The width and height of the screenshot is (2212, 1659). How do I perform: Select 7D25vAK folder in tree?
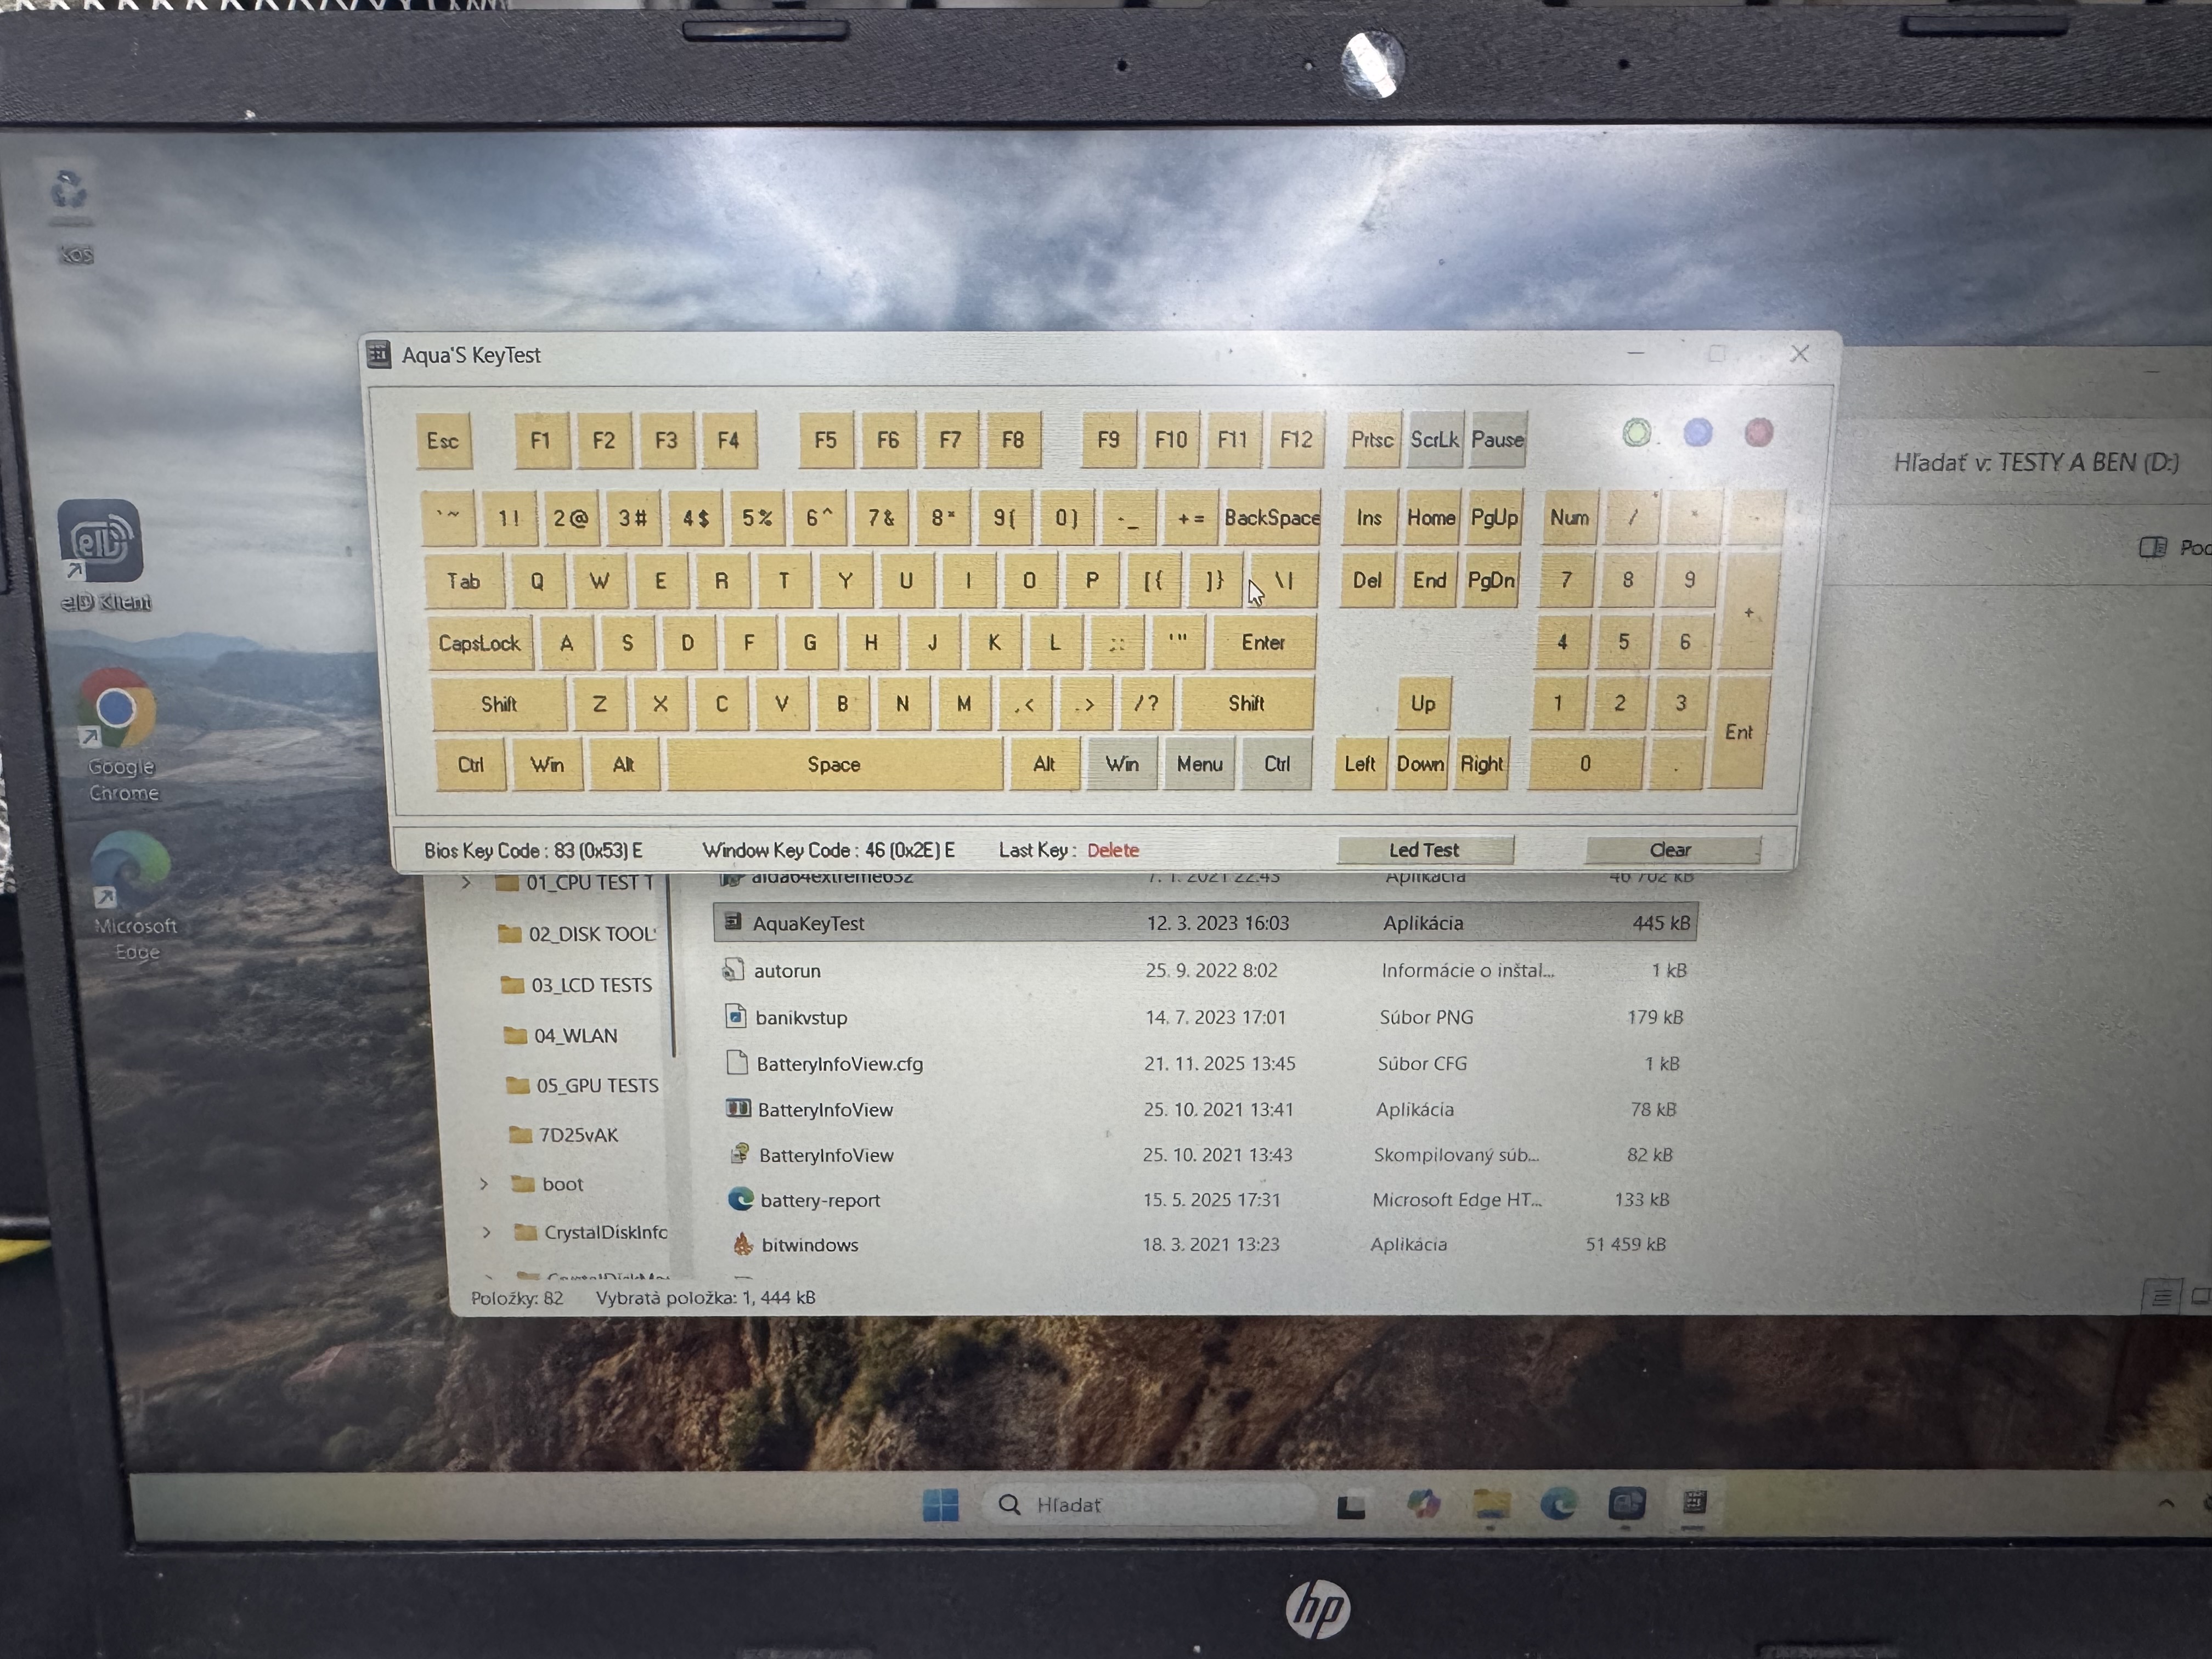pyautogui.click(x=564, y=1135)
